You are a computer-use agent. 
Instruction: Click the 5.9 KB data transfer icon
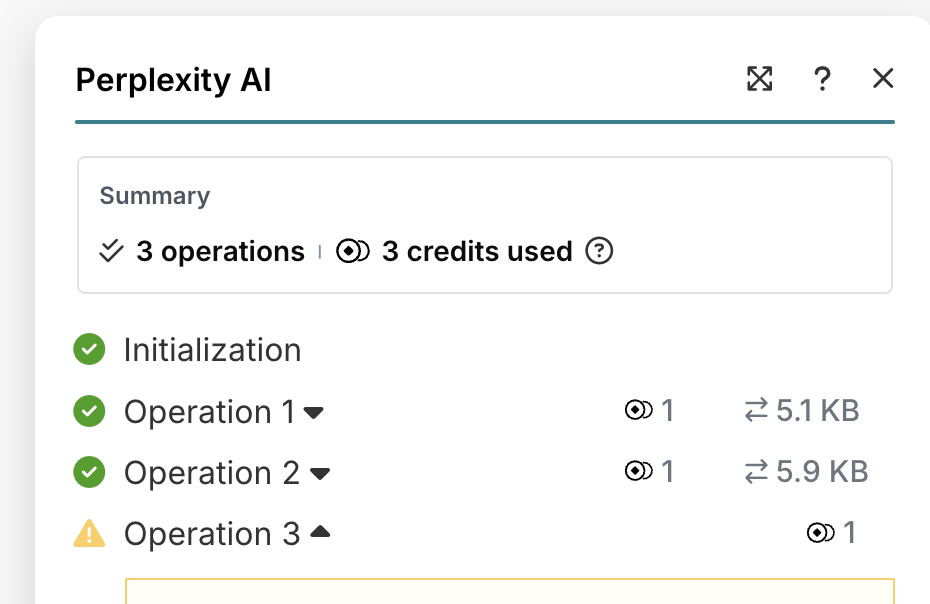pos(756,472)
